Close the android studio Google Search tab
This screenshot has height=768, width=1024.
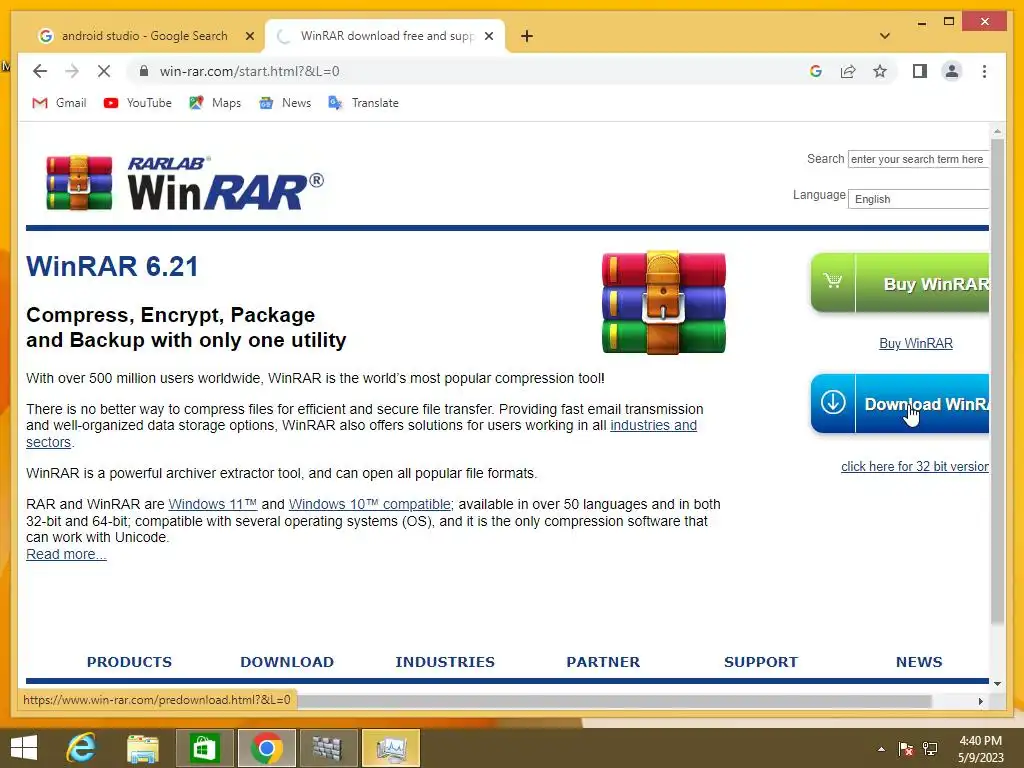(x=249, y=36)
